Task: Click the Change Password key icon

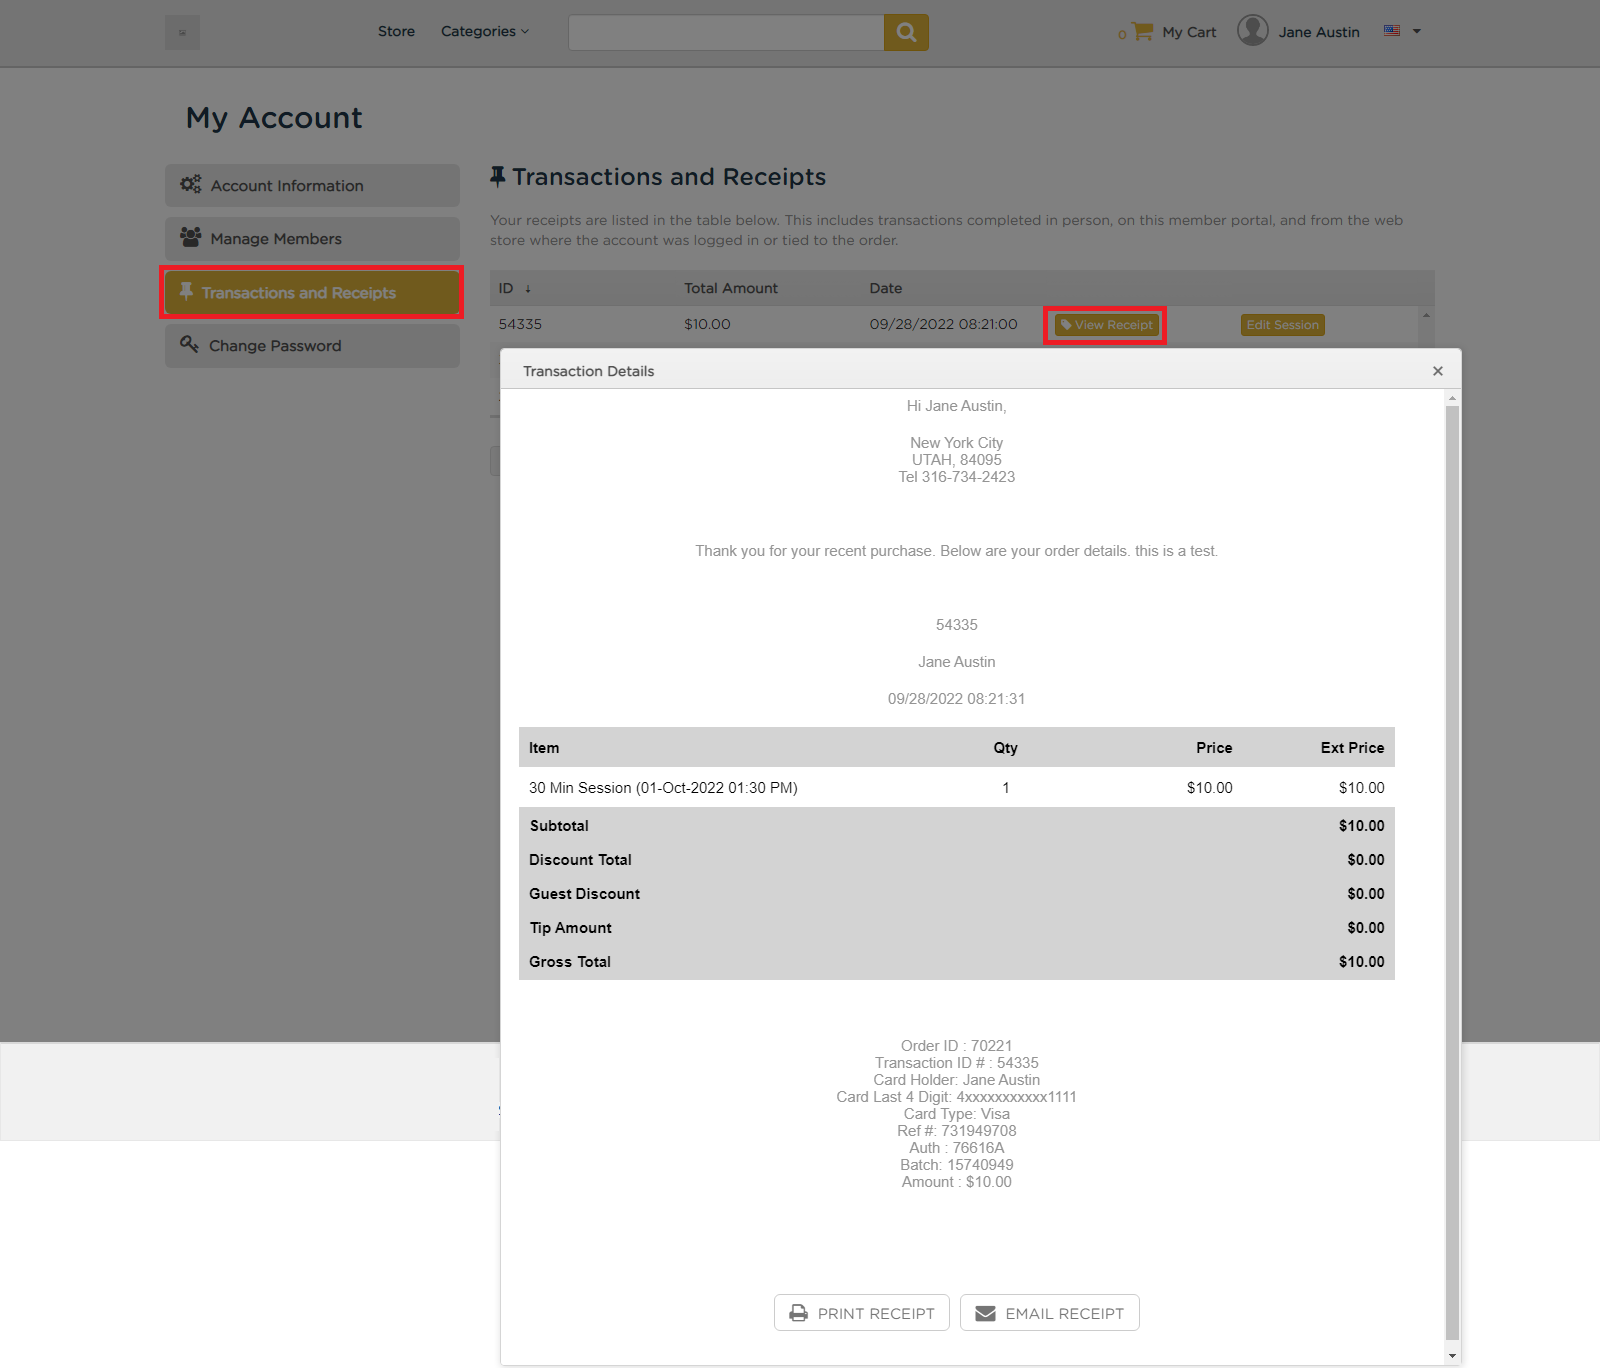Action: [x=189, y=344]
